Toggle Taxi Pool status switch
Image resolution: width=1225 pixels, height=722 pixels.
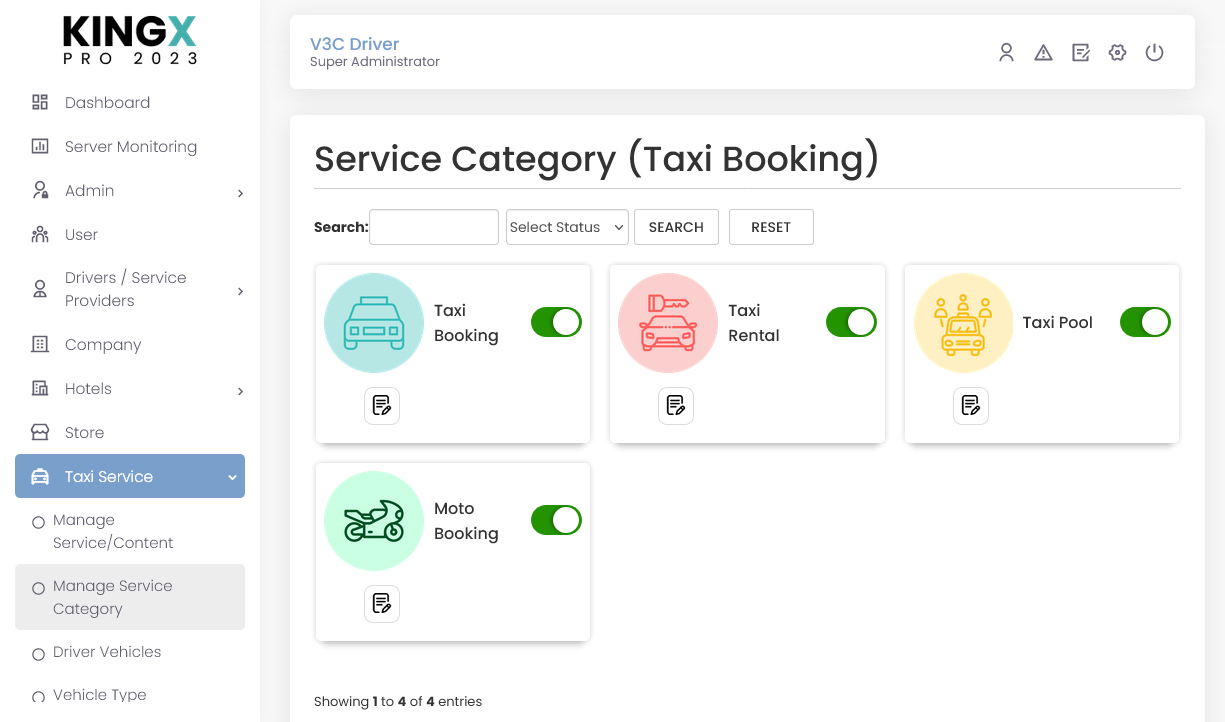click(1145, 322)
